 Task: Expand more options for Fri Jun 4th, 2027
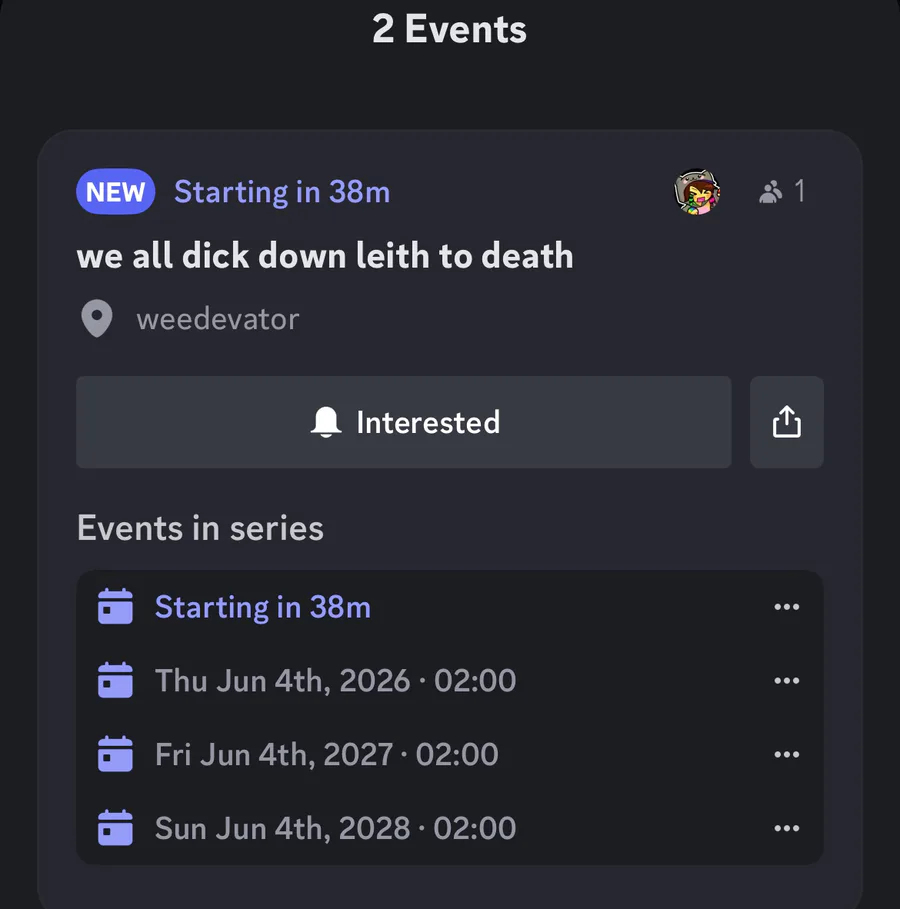[787, 754]
